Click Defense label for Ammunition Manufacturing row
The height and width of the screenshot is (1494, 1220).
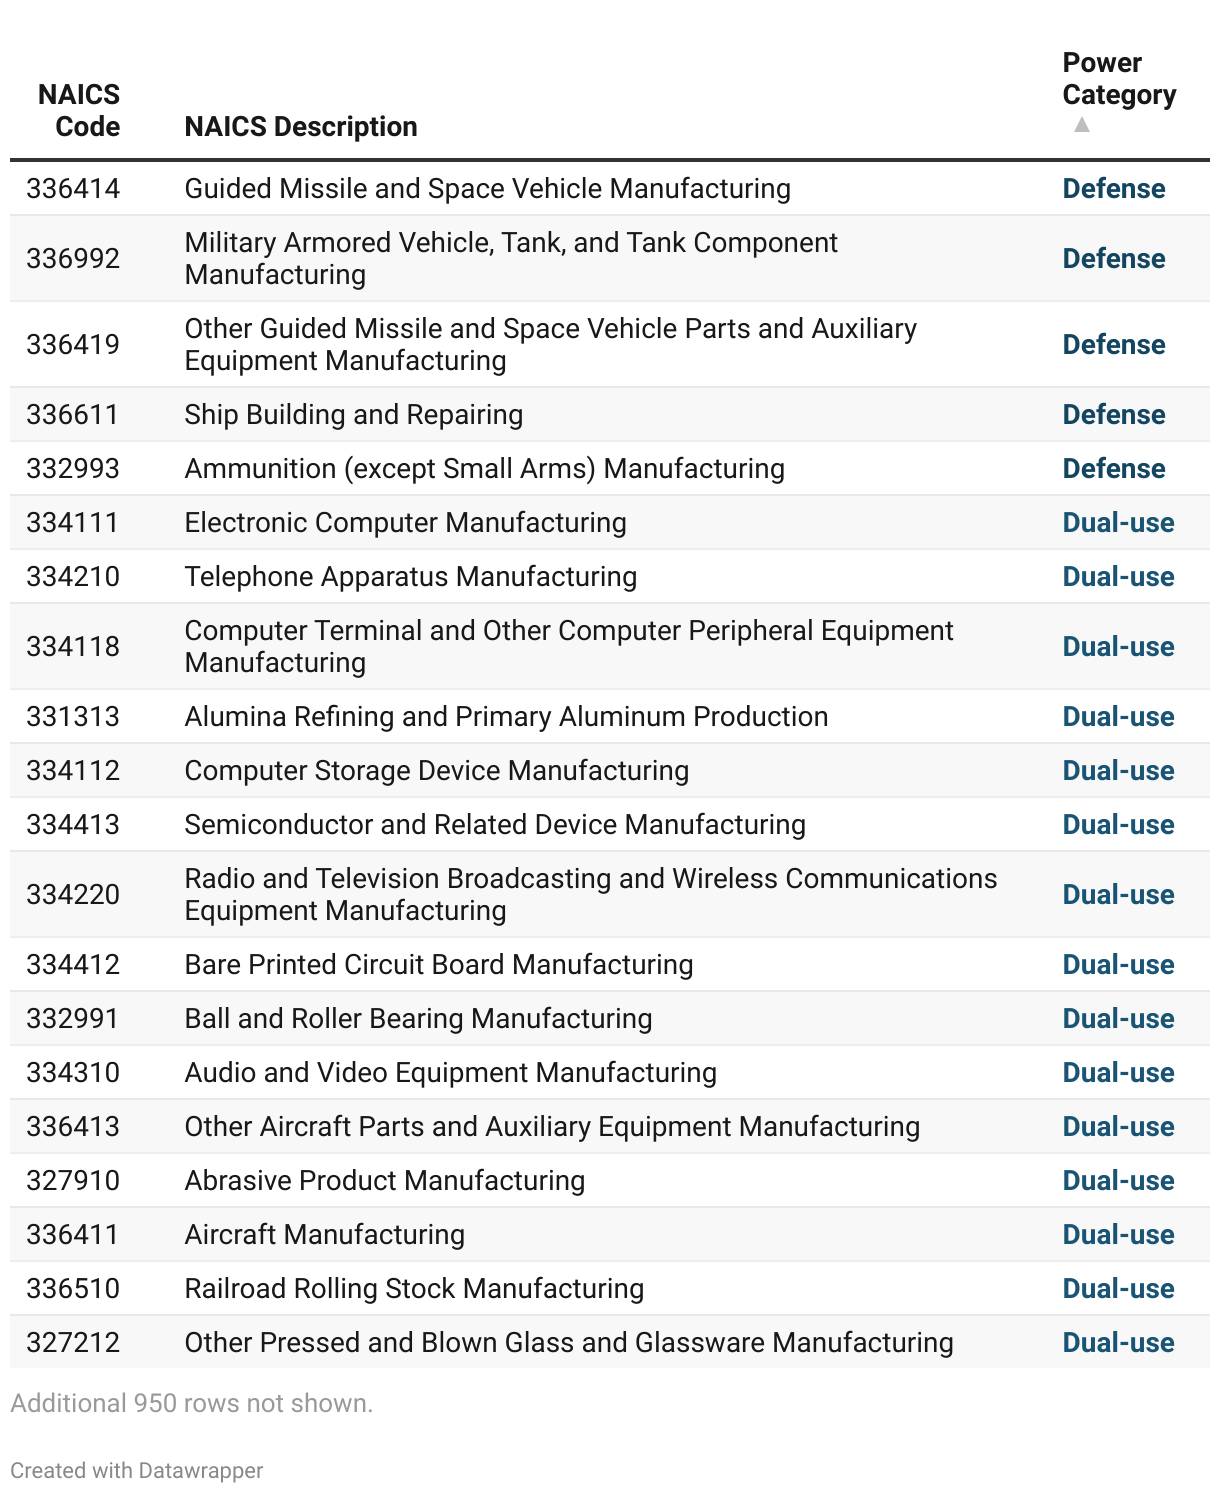pos(1113,469)
